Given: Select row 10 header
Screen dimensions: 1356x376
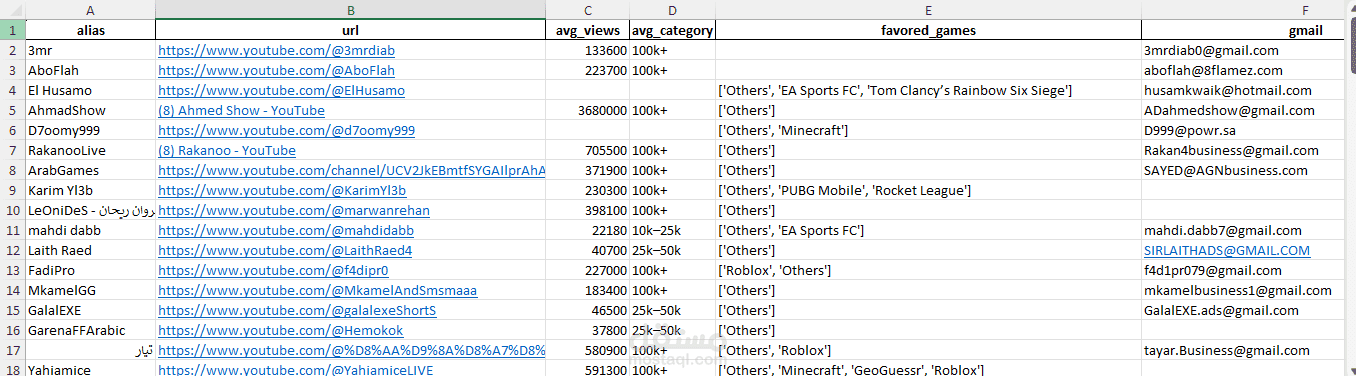Looking at the screenshot, I should point(12,211).
